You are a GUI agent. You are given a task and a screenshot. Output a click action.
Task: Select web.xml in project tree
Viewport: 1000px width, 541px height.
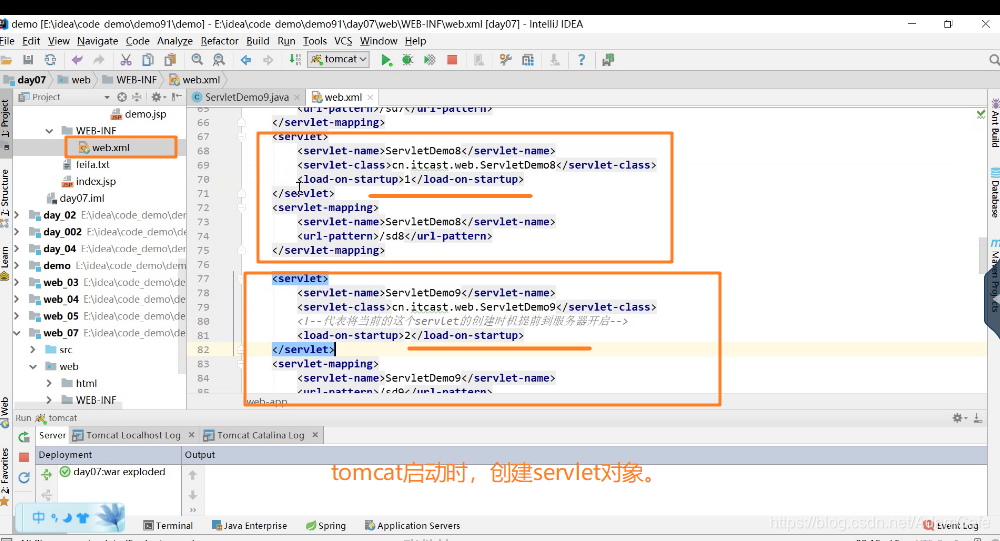tap(103, 147)
